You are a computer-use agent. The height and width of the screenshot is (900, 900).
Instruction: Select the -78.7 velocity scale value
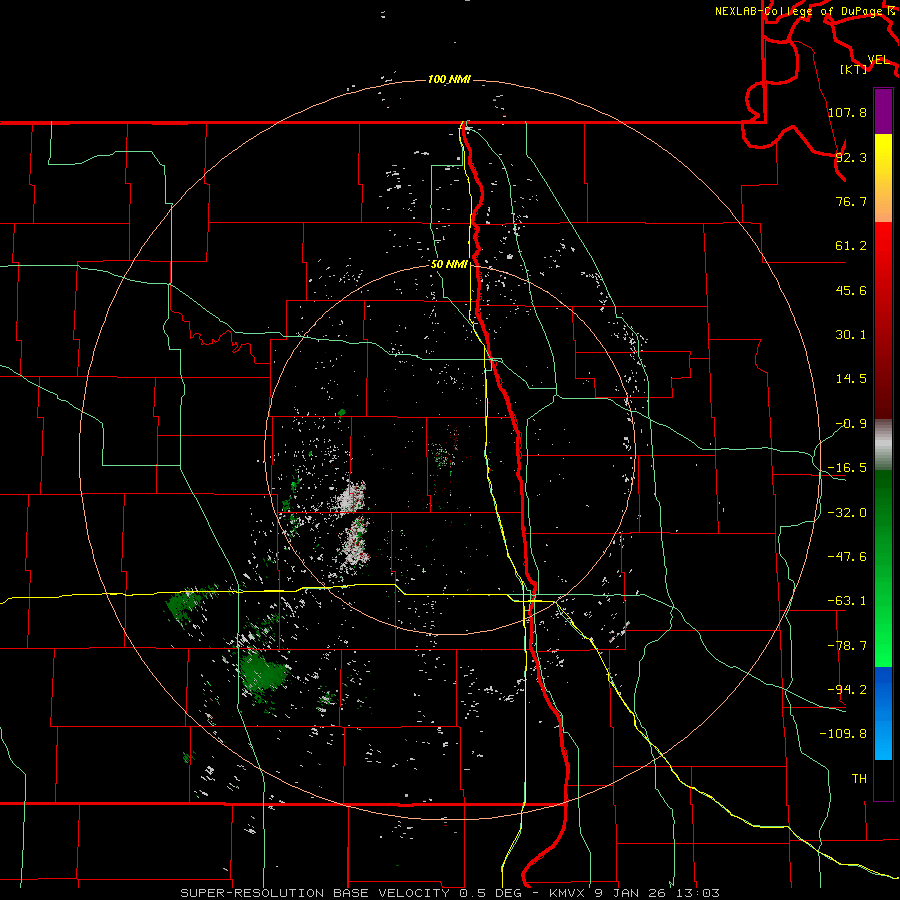pos(847,646)
